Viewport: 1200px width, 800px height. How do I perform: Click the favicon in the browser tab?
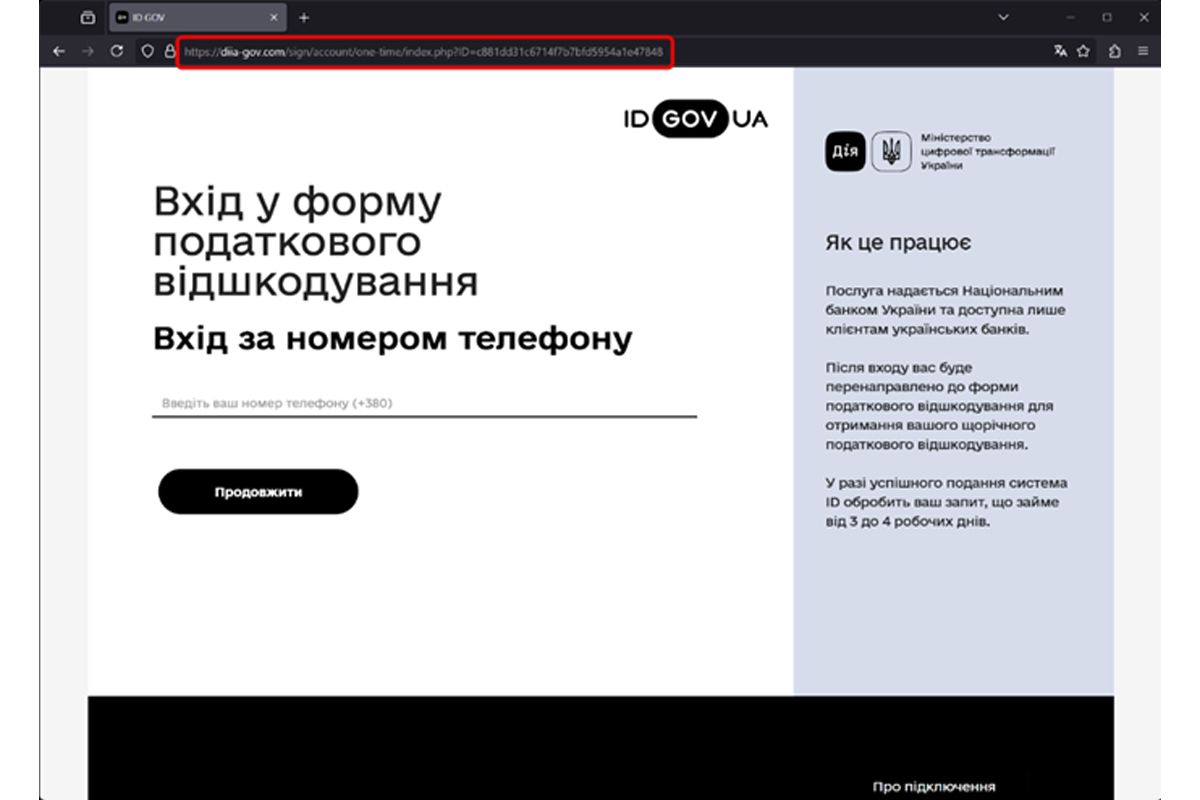(122, 17)
